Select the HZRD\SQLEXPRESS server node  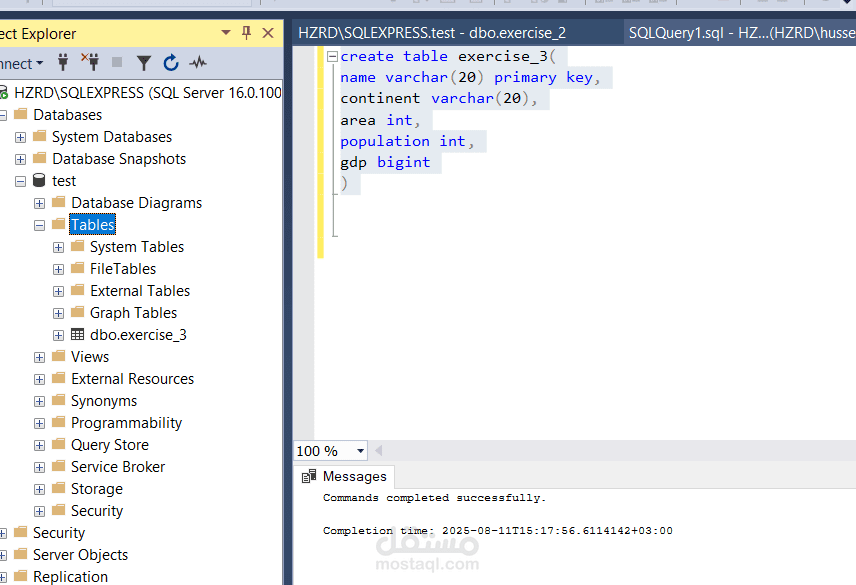coord(148,93)
